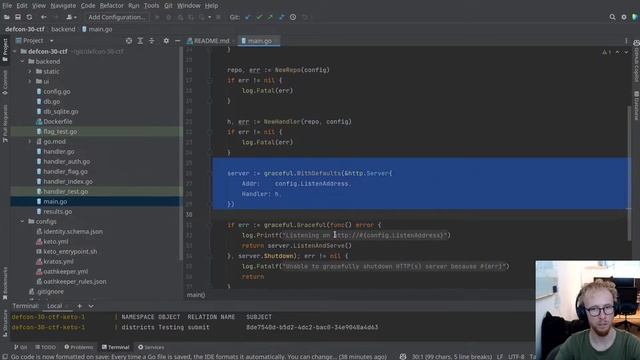Viewport: 640px width, 360px height.
Task: Navigate back with the left arrow icon
Action: [x=43, y=17]
